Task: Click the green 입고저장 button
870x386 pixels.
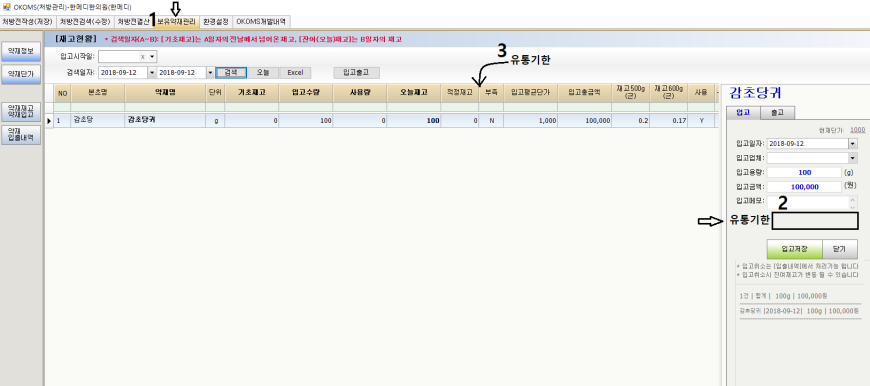Action: (794, 249)
